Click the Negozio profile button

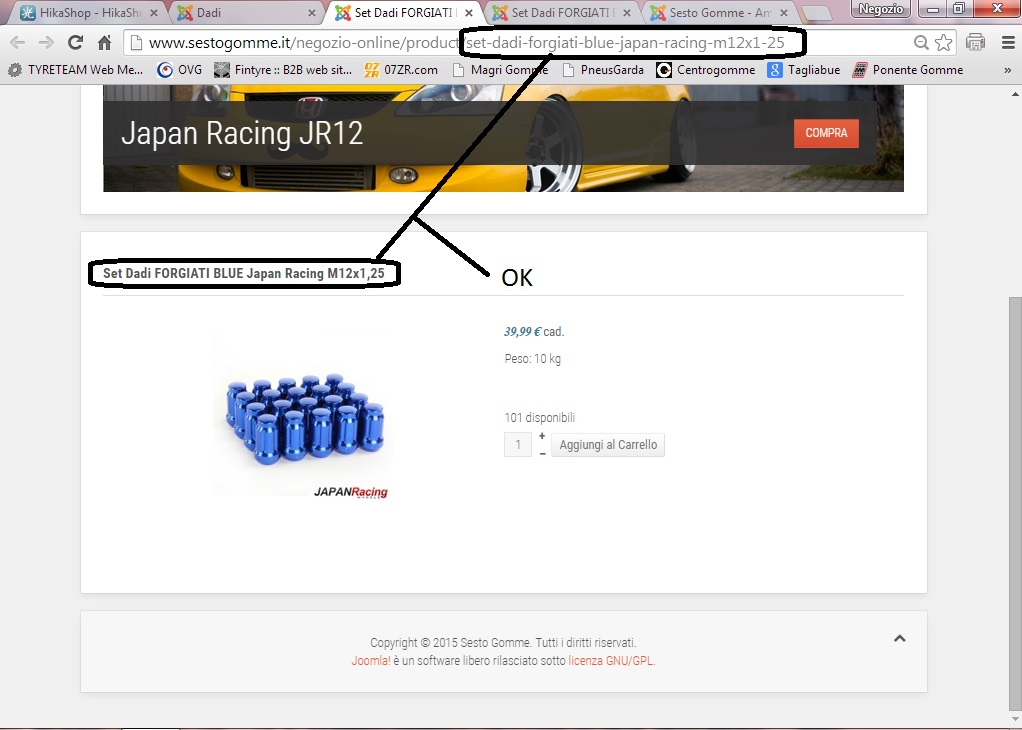click(x=881, y=9)
